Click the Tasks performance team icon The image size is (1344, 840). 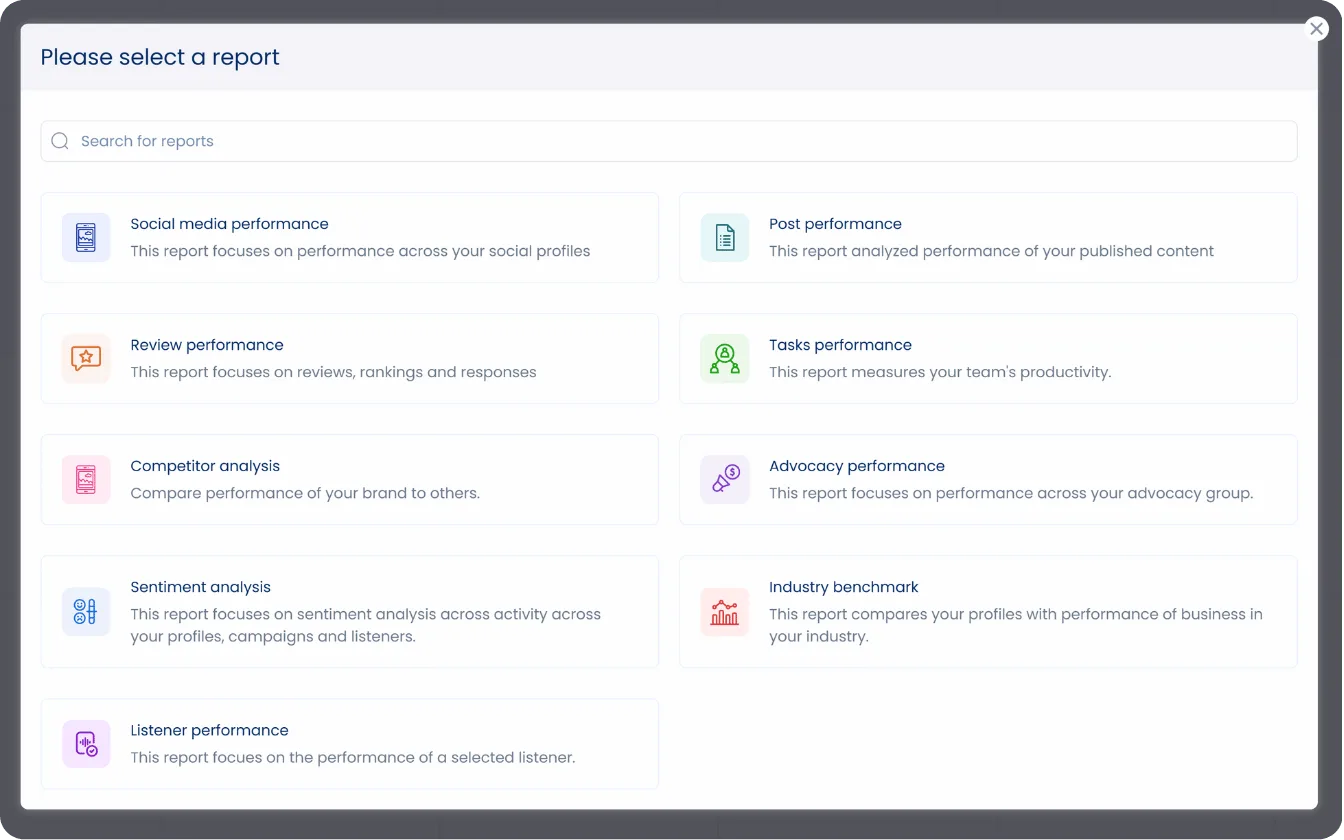(x=724, y=358)
